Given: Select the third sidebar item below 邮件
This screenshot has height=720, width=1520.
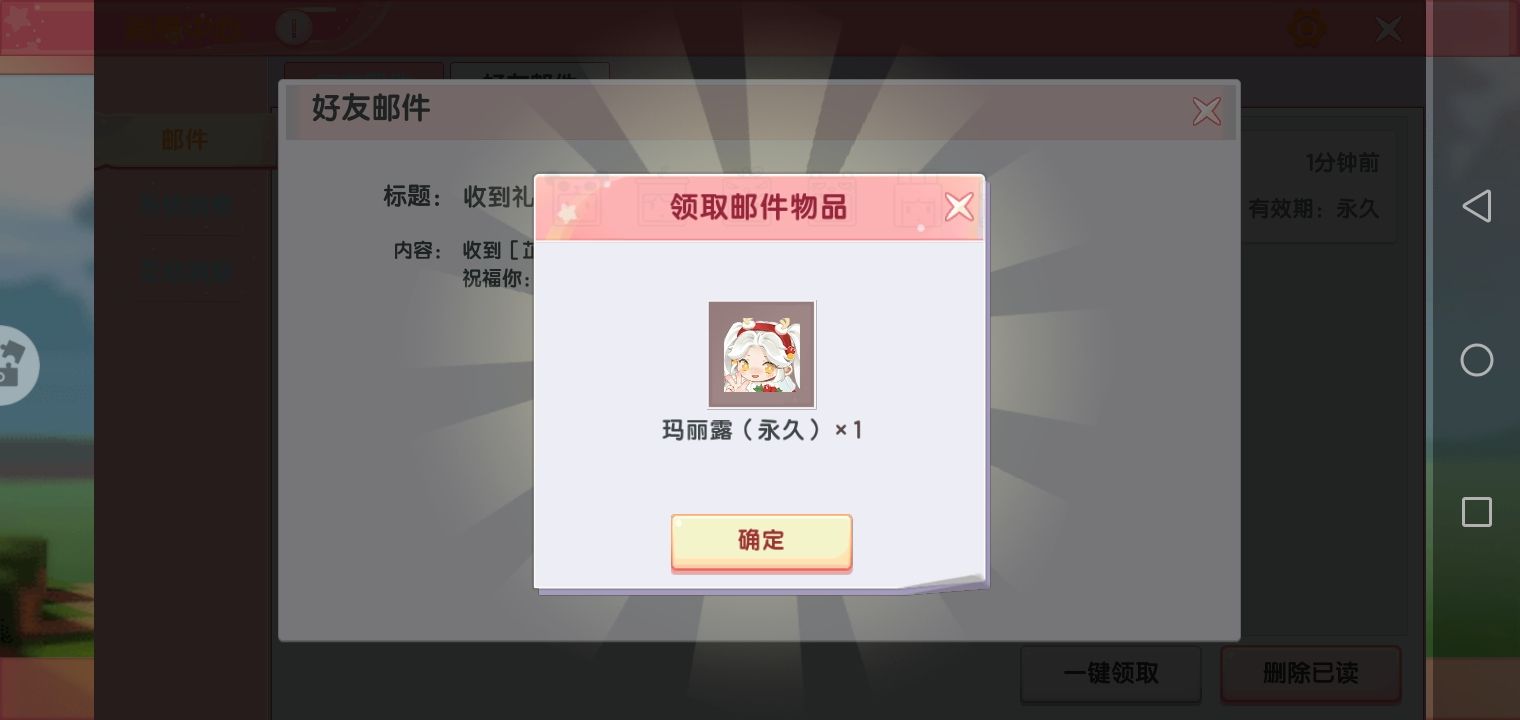Looking at the screenshot, I should (x=186, y=271).
